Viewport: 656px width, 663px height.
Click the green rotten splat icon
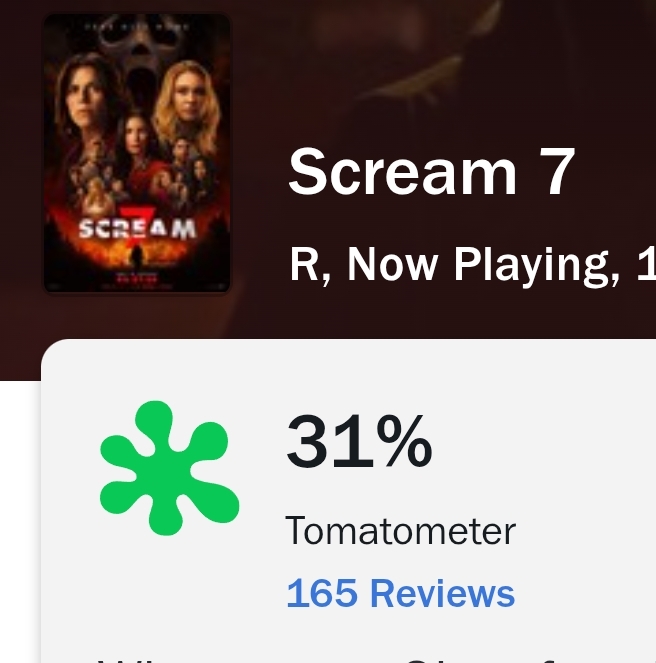click(x=168, y=467)
